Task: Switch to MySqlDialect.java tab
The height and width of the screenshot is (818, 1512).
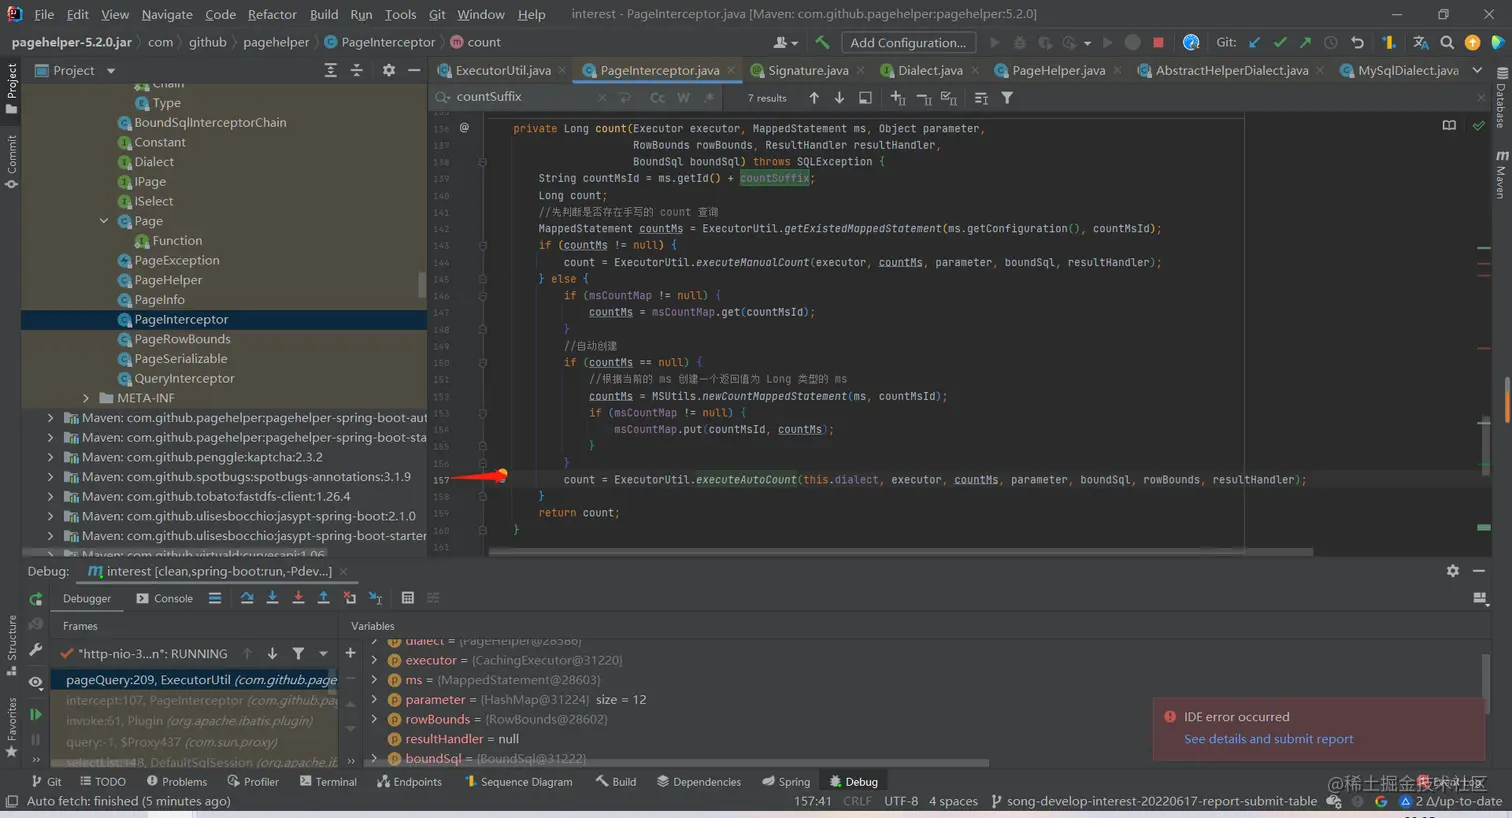Action: [1407, 70]
